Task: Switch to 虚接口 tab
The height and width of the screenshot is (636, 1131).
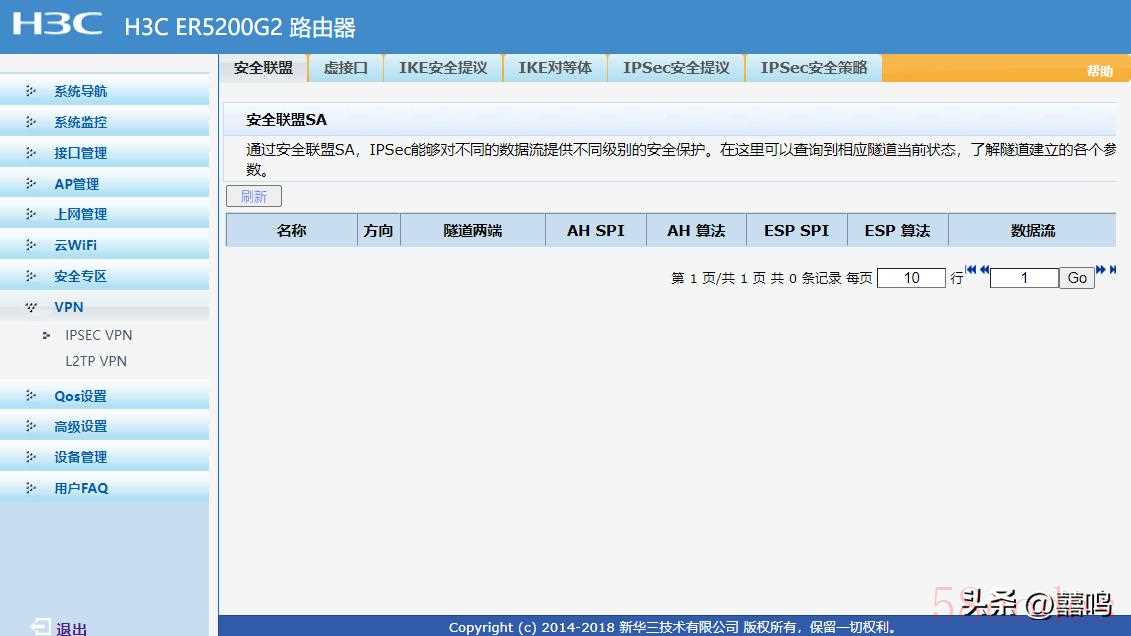Action: click(x=346, y=68)
